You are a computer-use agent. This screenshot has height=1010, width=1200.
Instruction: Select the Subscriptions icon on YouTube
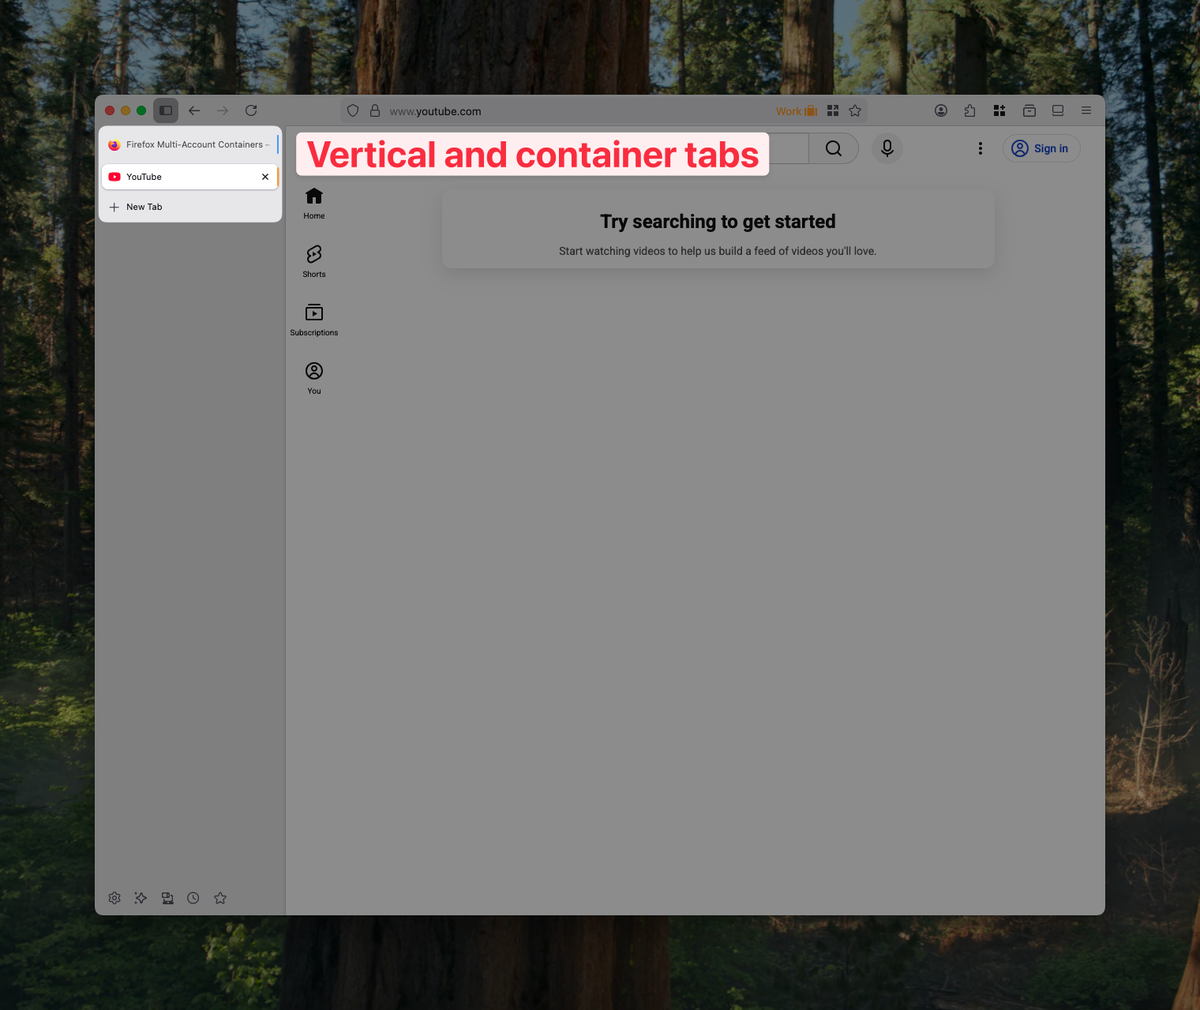313,318
